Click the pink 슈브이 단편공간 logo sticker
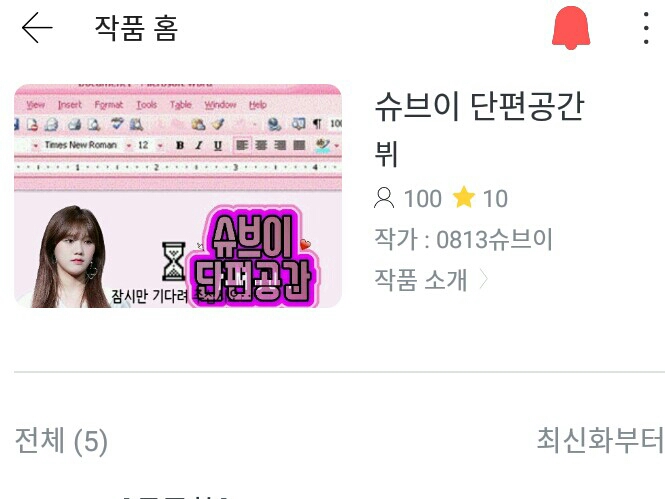The width and height of the screenshot is (665, 499). [254, 256]
